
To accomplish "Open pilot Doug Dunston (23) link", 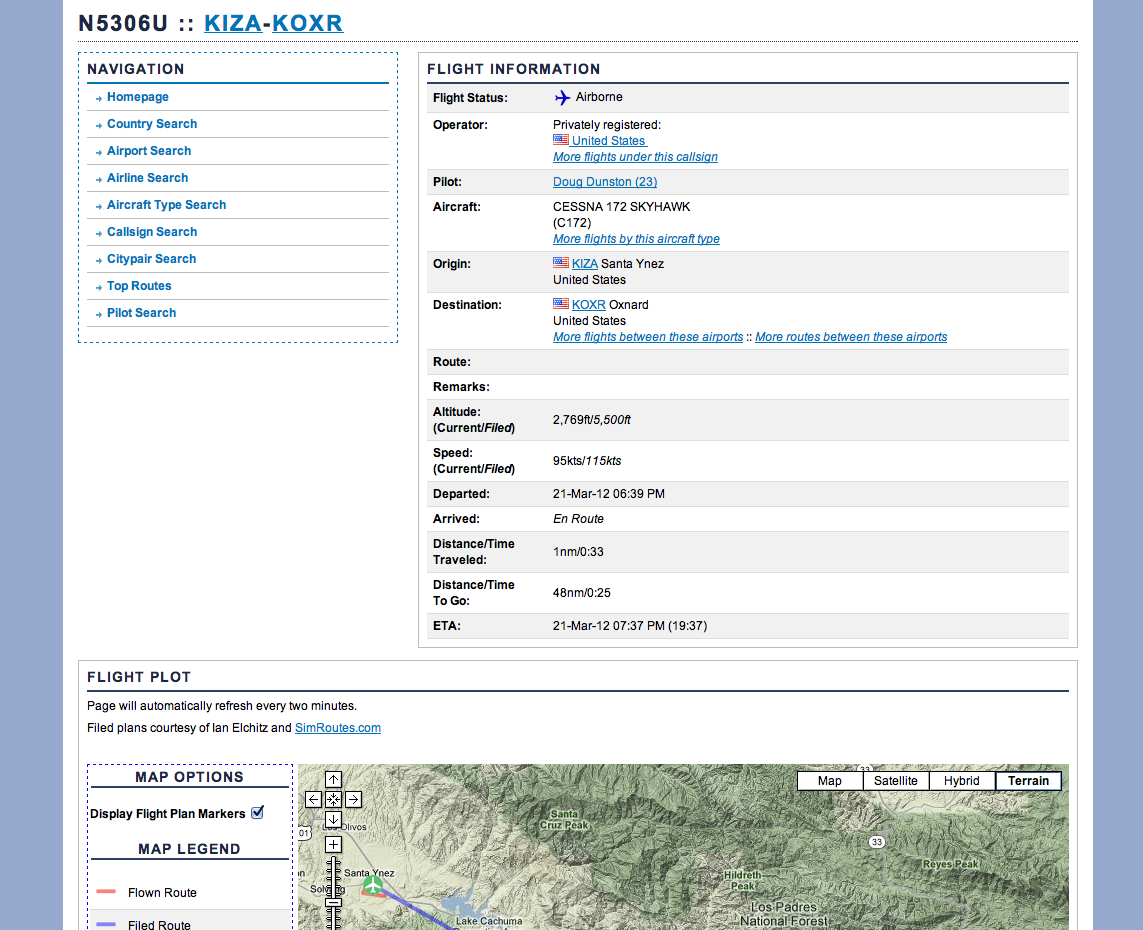I will point(605,181).
